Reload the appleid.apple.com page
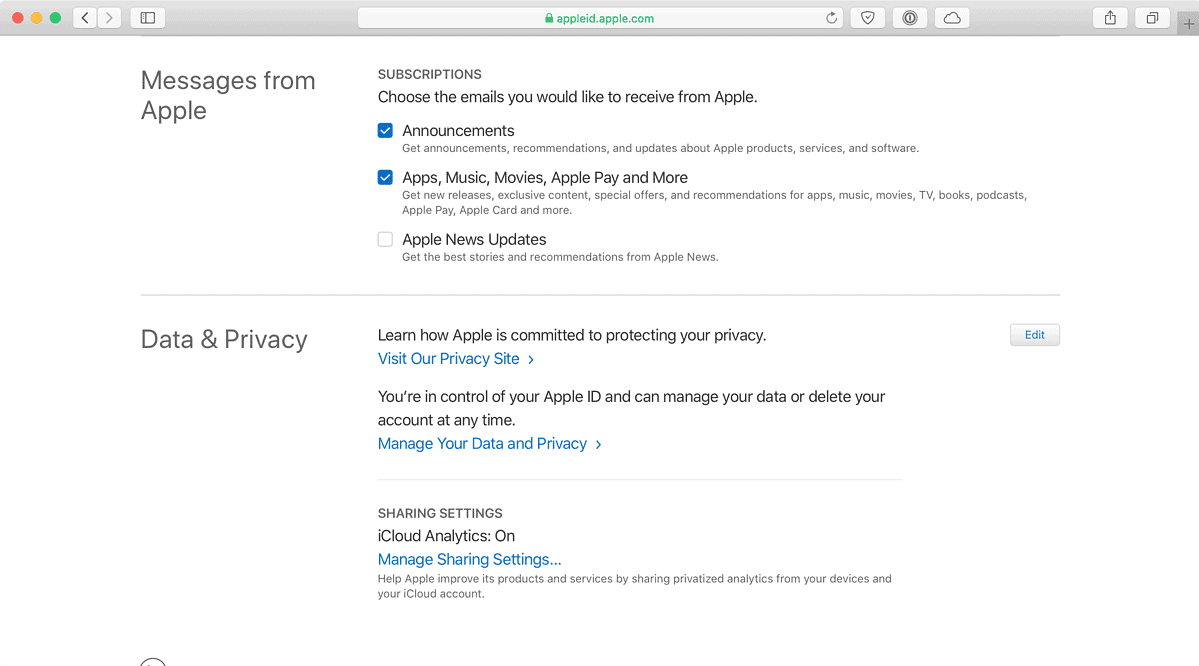The height and width of the screenshot is (666, 1199). tap(831, 18)
